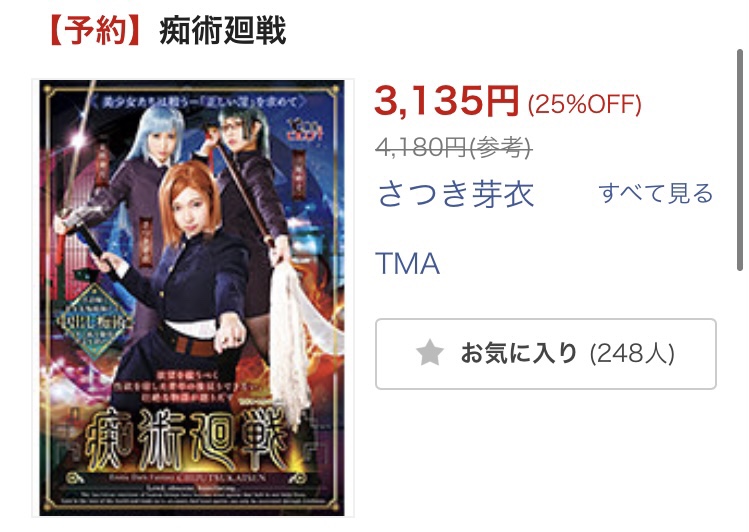Image resolution: width=749 pixels, height=532 pixels.
Task: Click the vertical scrollbar on the right
Action: pyautogui.click(x=740, y=160)
